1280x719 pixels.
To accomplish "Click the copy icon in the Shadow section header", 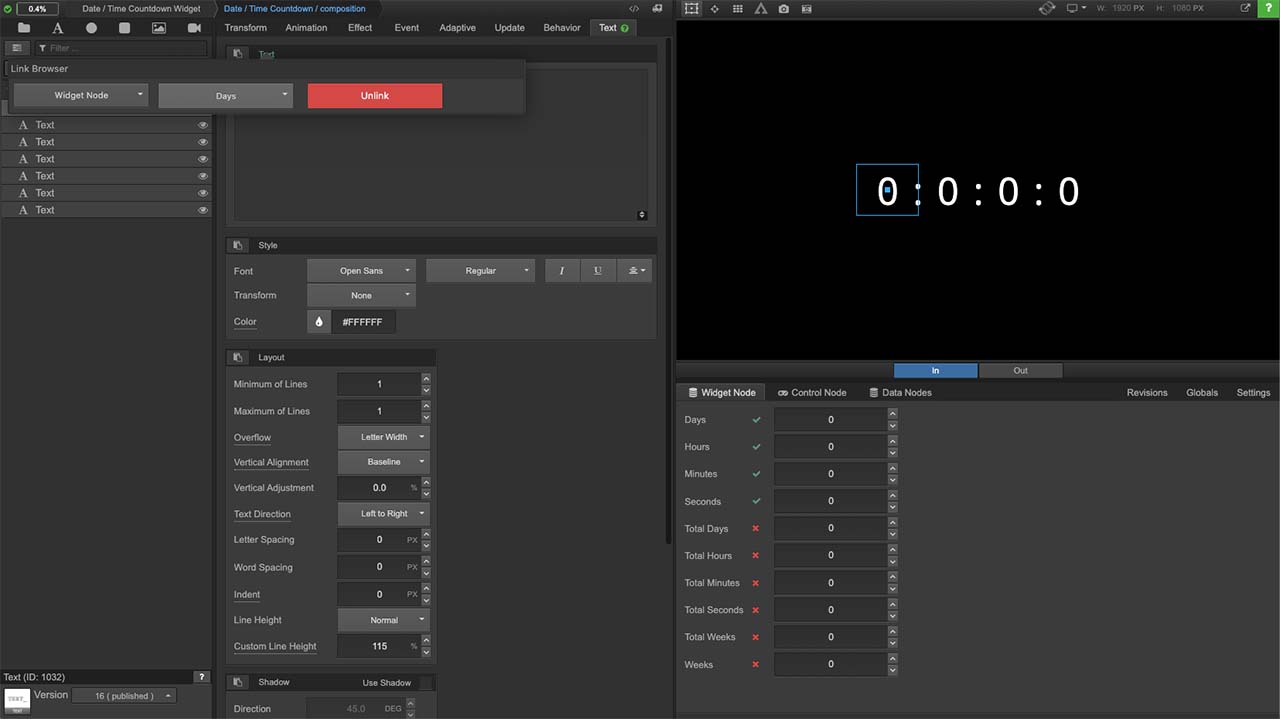I will coord(238,682).
